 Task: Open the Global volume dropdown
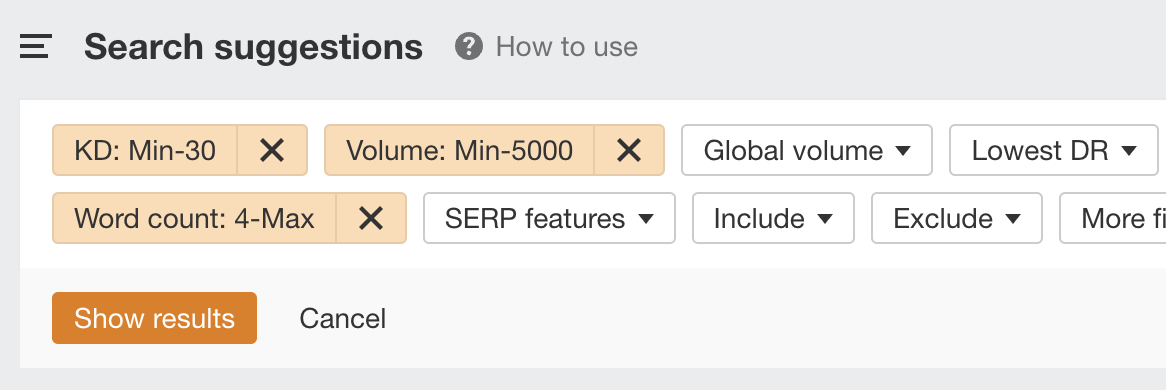tap(807, 150)
